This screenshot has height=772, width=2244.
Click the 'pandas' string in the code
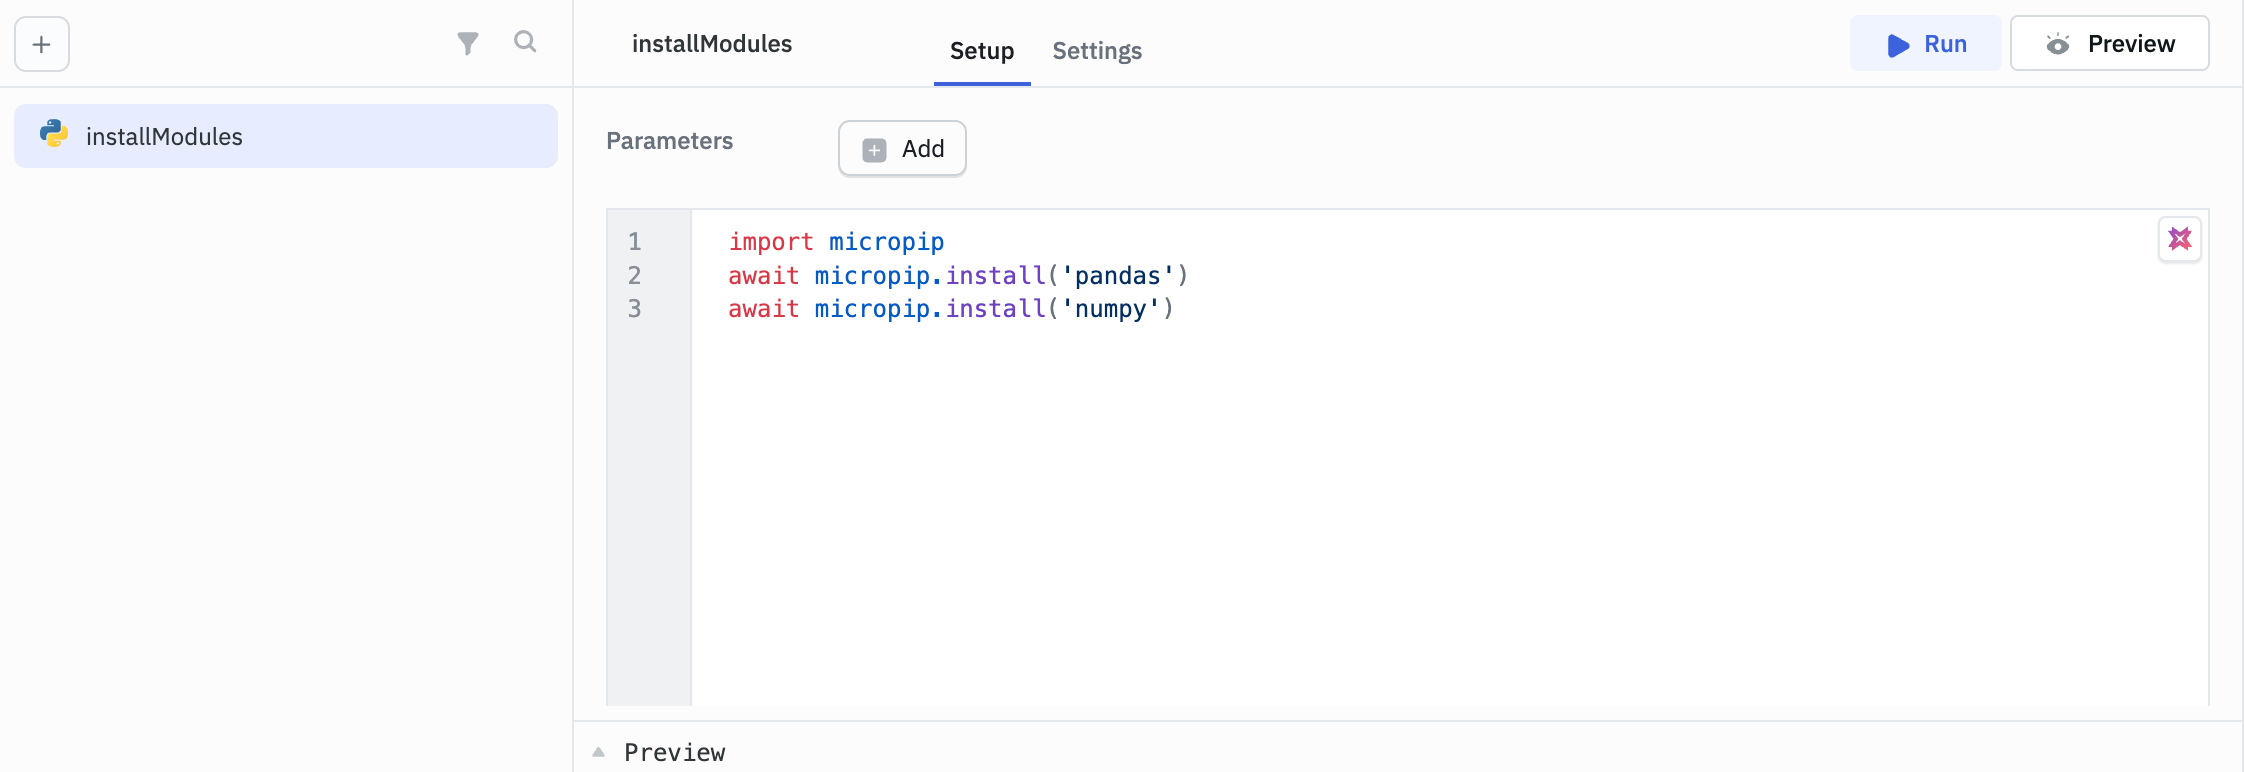[x=1117, y=276]
